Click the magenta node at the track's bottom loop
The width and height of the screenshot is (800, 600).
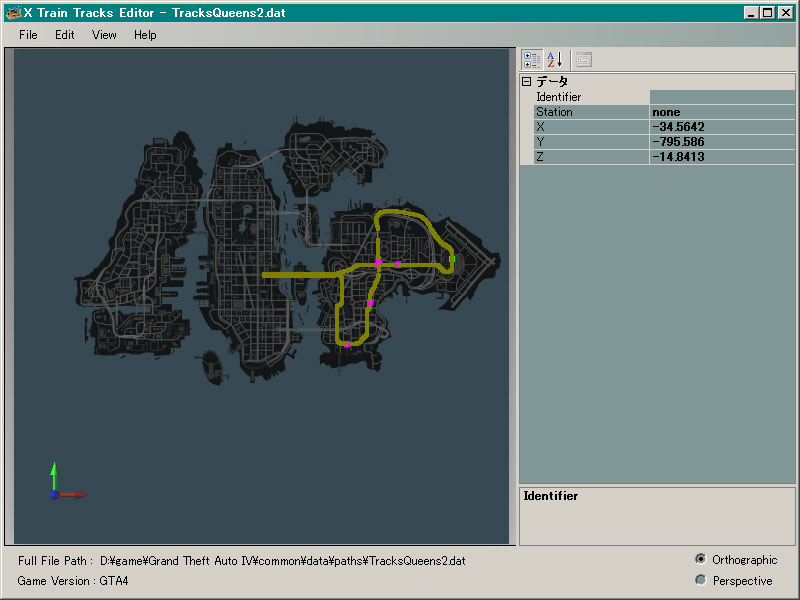click(x=347, y=344)
